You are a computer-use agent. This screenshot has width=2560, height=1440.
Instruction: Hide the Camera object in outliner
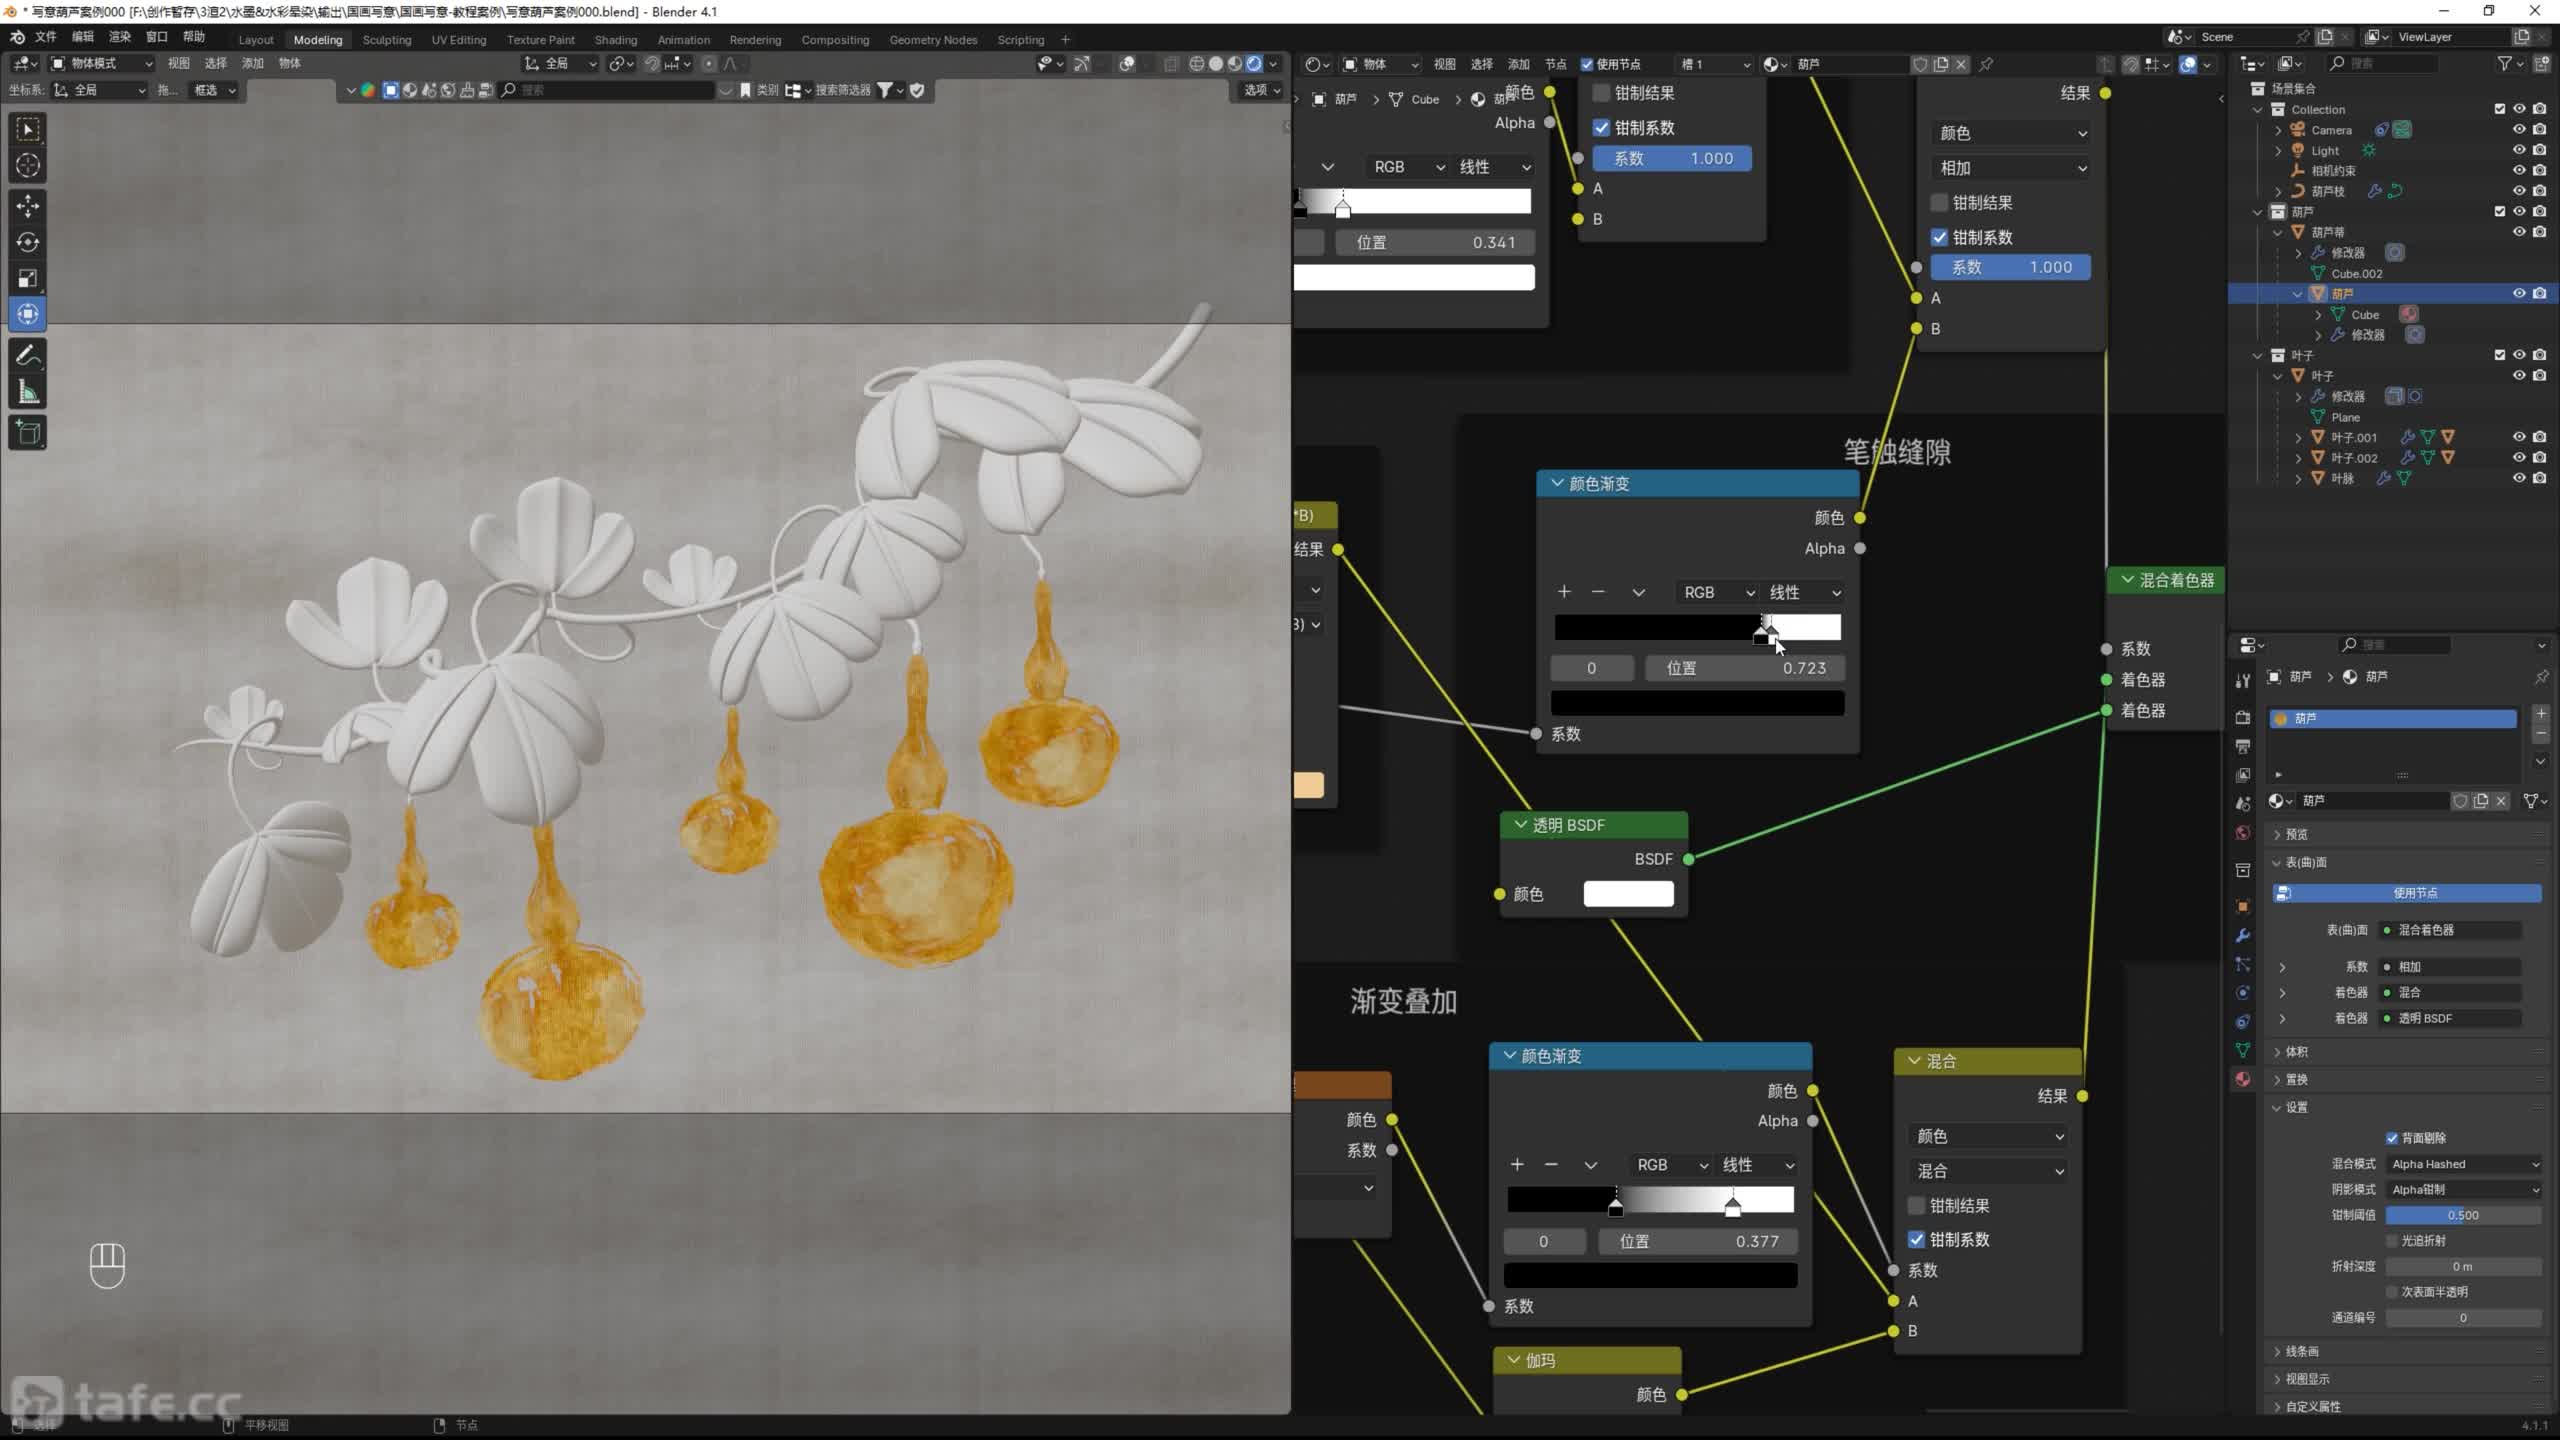point(2519,130)
